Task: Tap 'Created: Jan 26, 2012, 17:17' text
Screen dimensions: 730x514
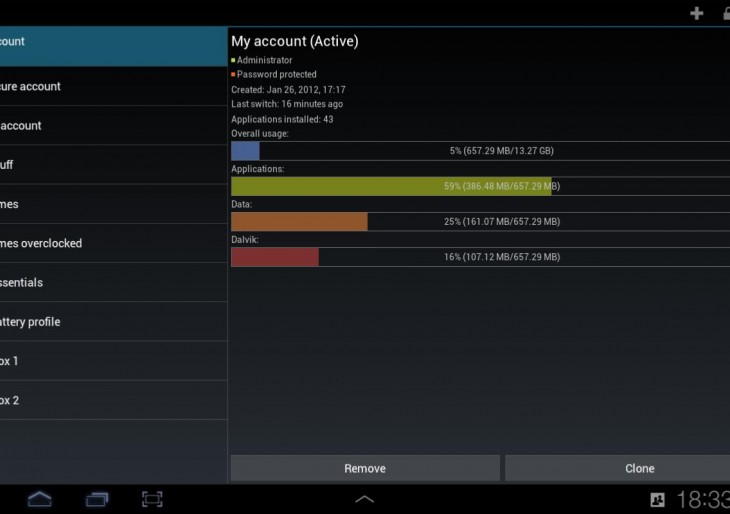Action: (x=288, y=89)
